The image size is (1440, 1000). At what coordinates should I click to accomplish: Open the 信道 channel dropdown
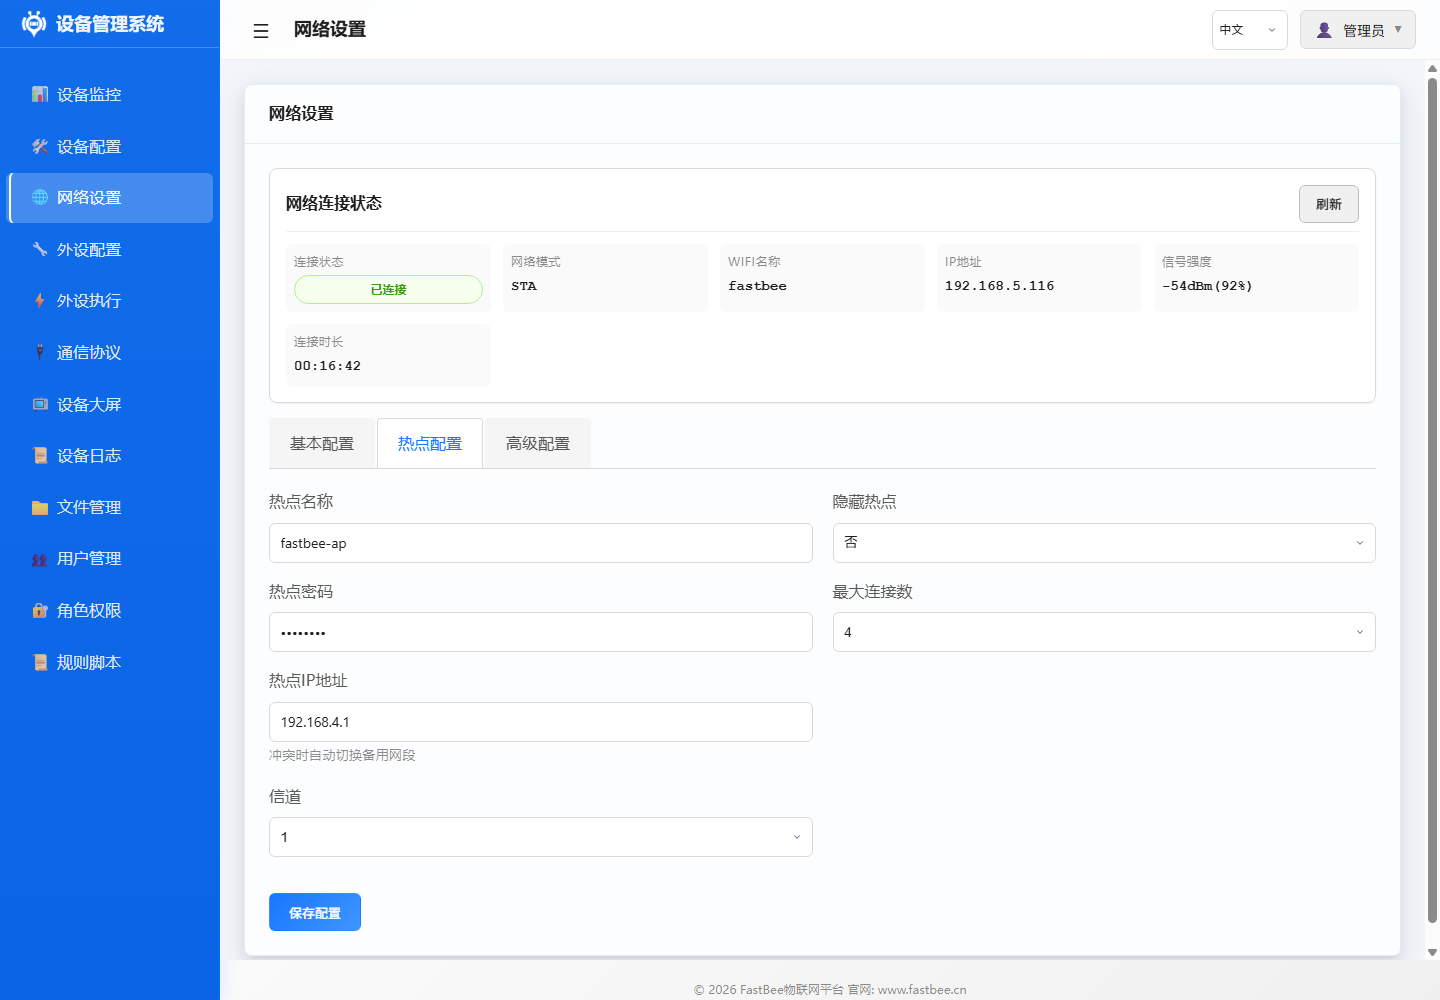[540, 837]
